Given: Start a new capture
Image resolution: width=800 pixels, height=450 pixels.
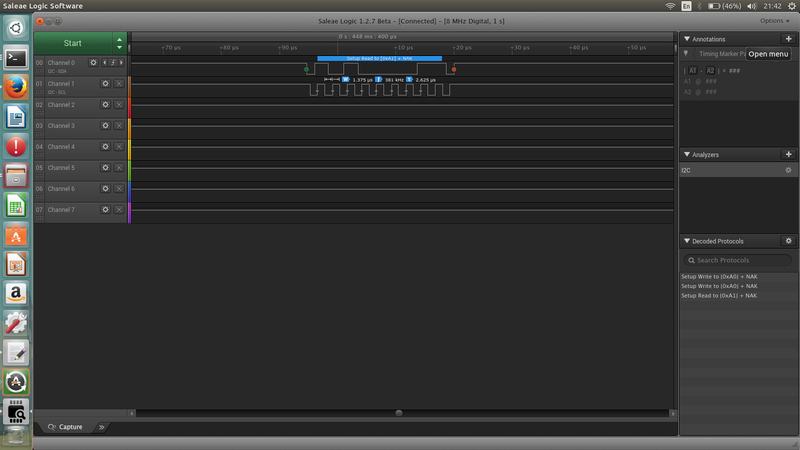Looking at the screenshot, I should 73,43.
